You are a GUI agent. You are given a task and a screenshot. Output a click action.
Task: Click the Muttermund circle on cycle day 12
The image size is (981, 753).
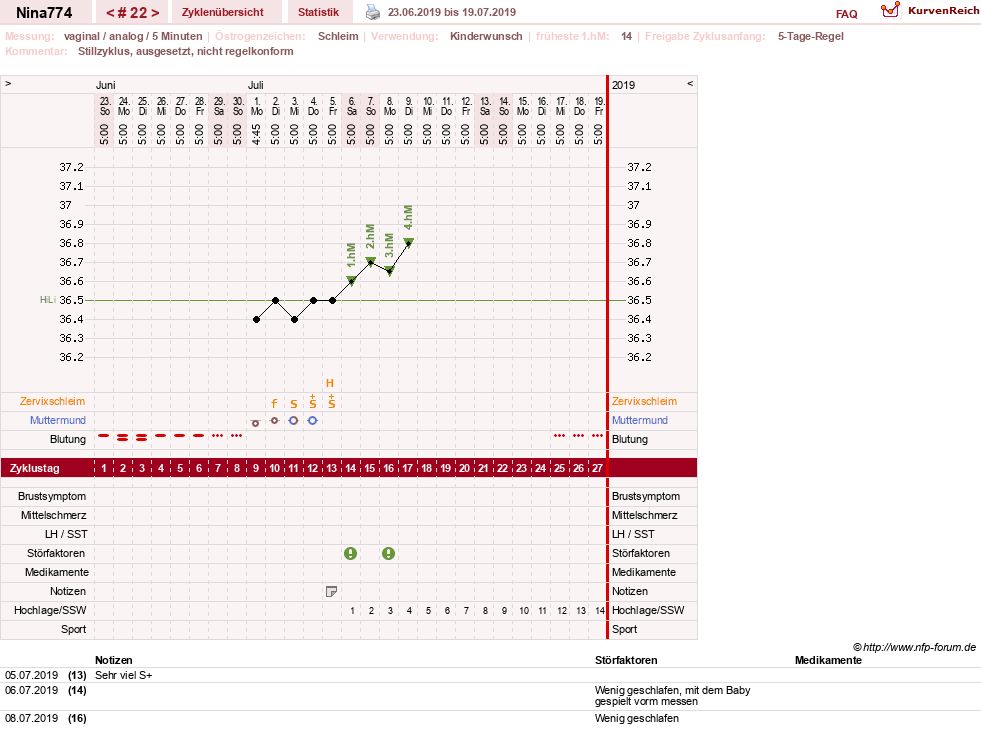pos(312,421)
